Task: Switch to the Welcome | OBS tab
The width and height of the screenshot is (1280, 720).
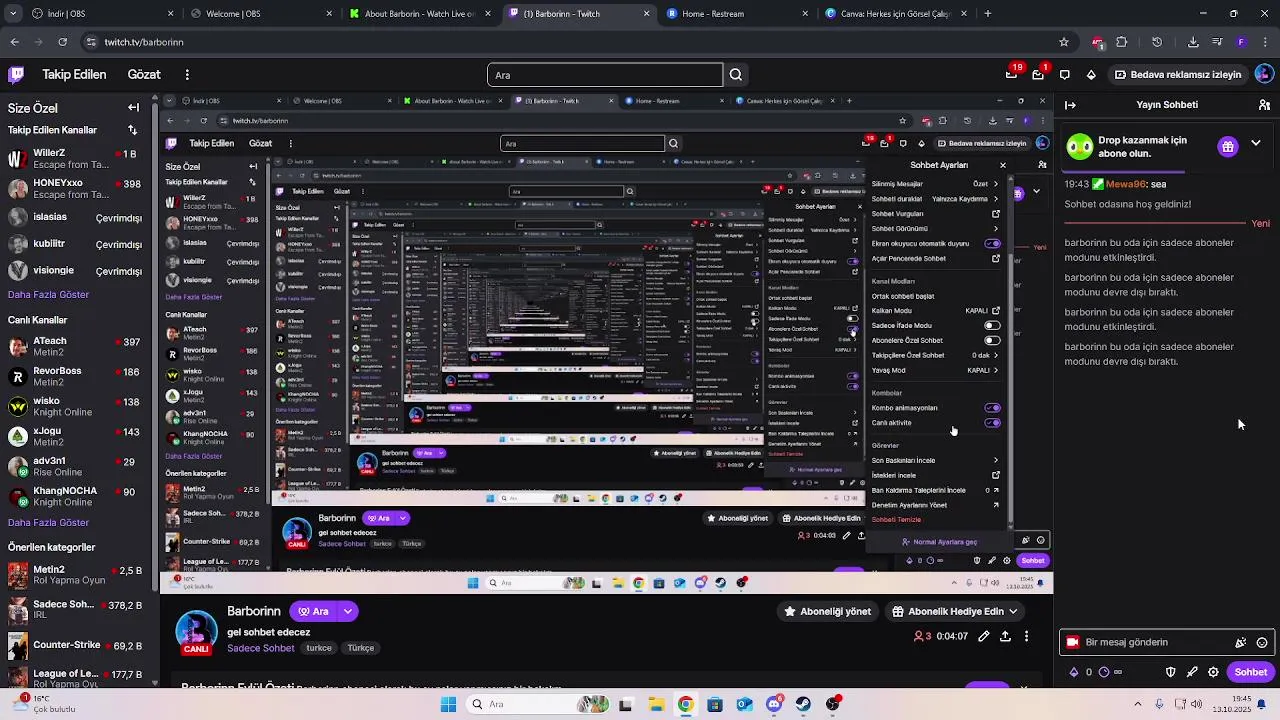Action: (x=260, y=14)
